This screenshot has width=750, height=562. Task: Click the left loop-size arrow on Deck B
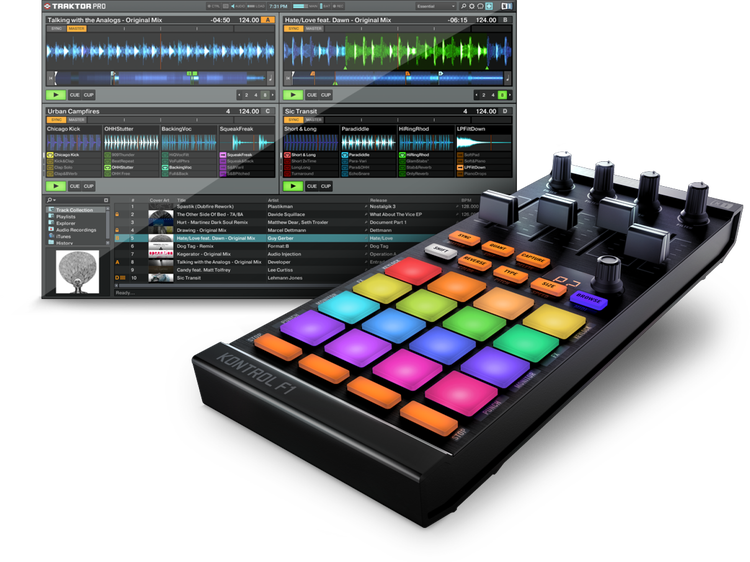tap(476, 95)
